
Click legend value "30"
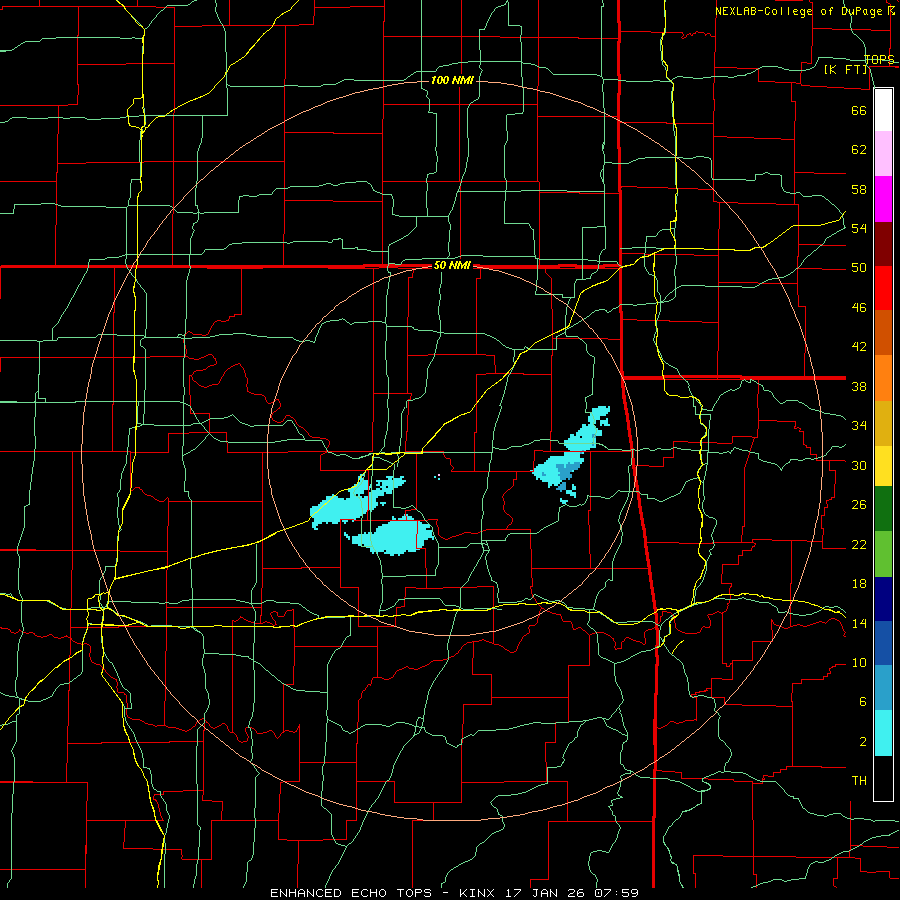[859, 465]
